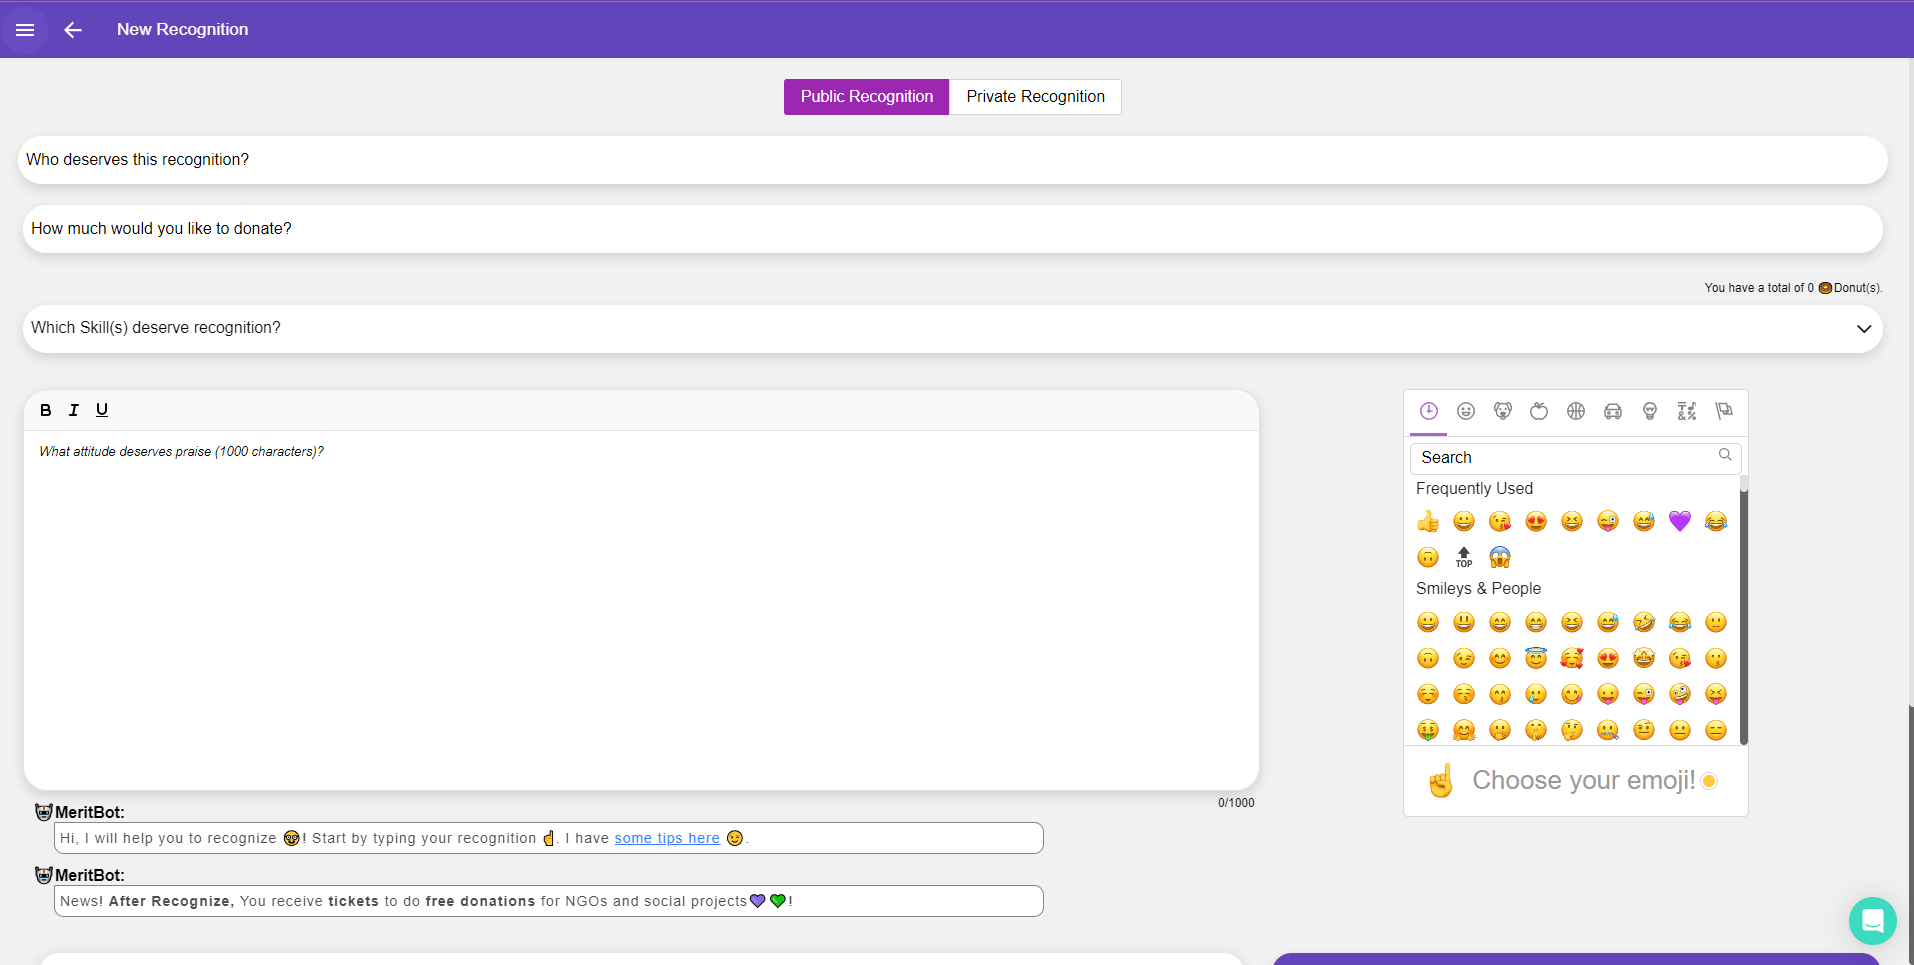Open the Who deserves this recognition field
Image resolution: width=1914 pixels, height=965 pixels.
[953, 160]
